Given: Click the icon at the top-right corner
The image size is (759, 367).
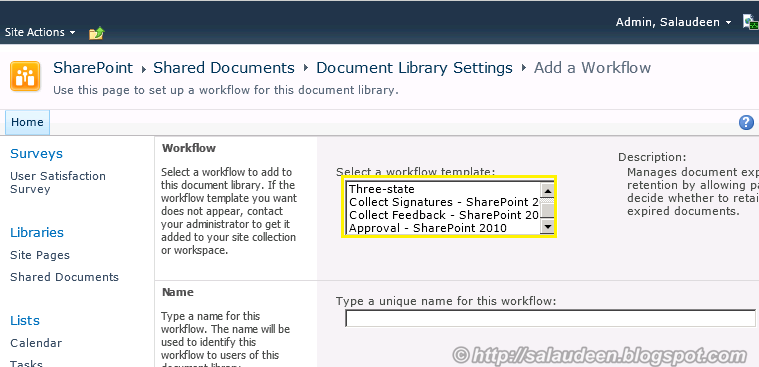Looking at the screenshot, I should (x=751, y=22).
